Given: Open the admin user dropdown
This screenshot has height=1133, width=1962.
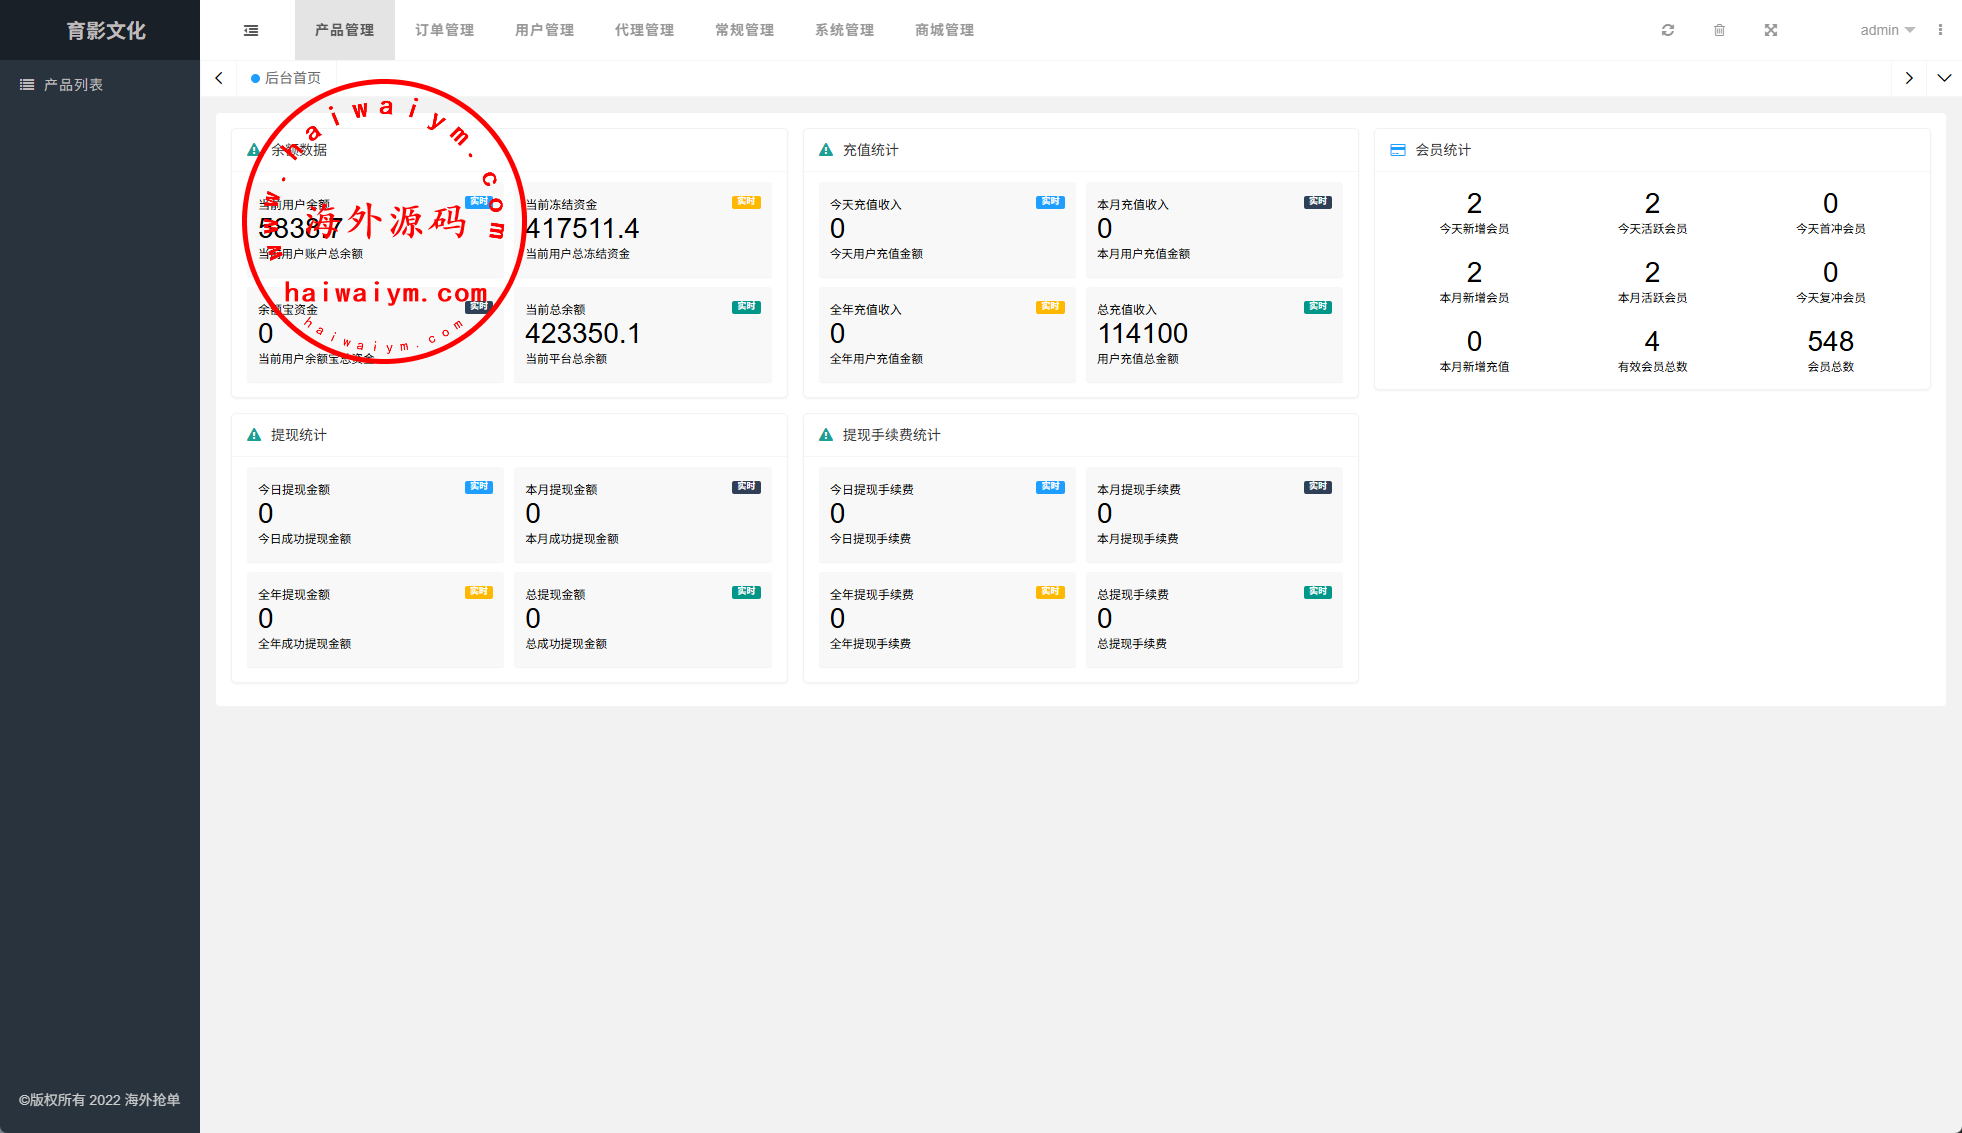Looking at the screenshot, I should click(x=1886, y=30).
